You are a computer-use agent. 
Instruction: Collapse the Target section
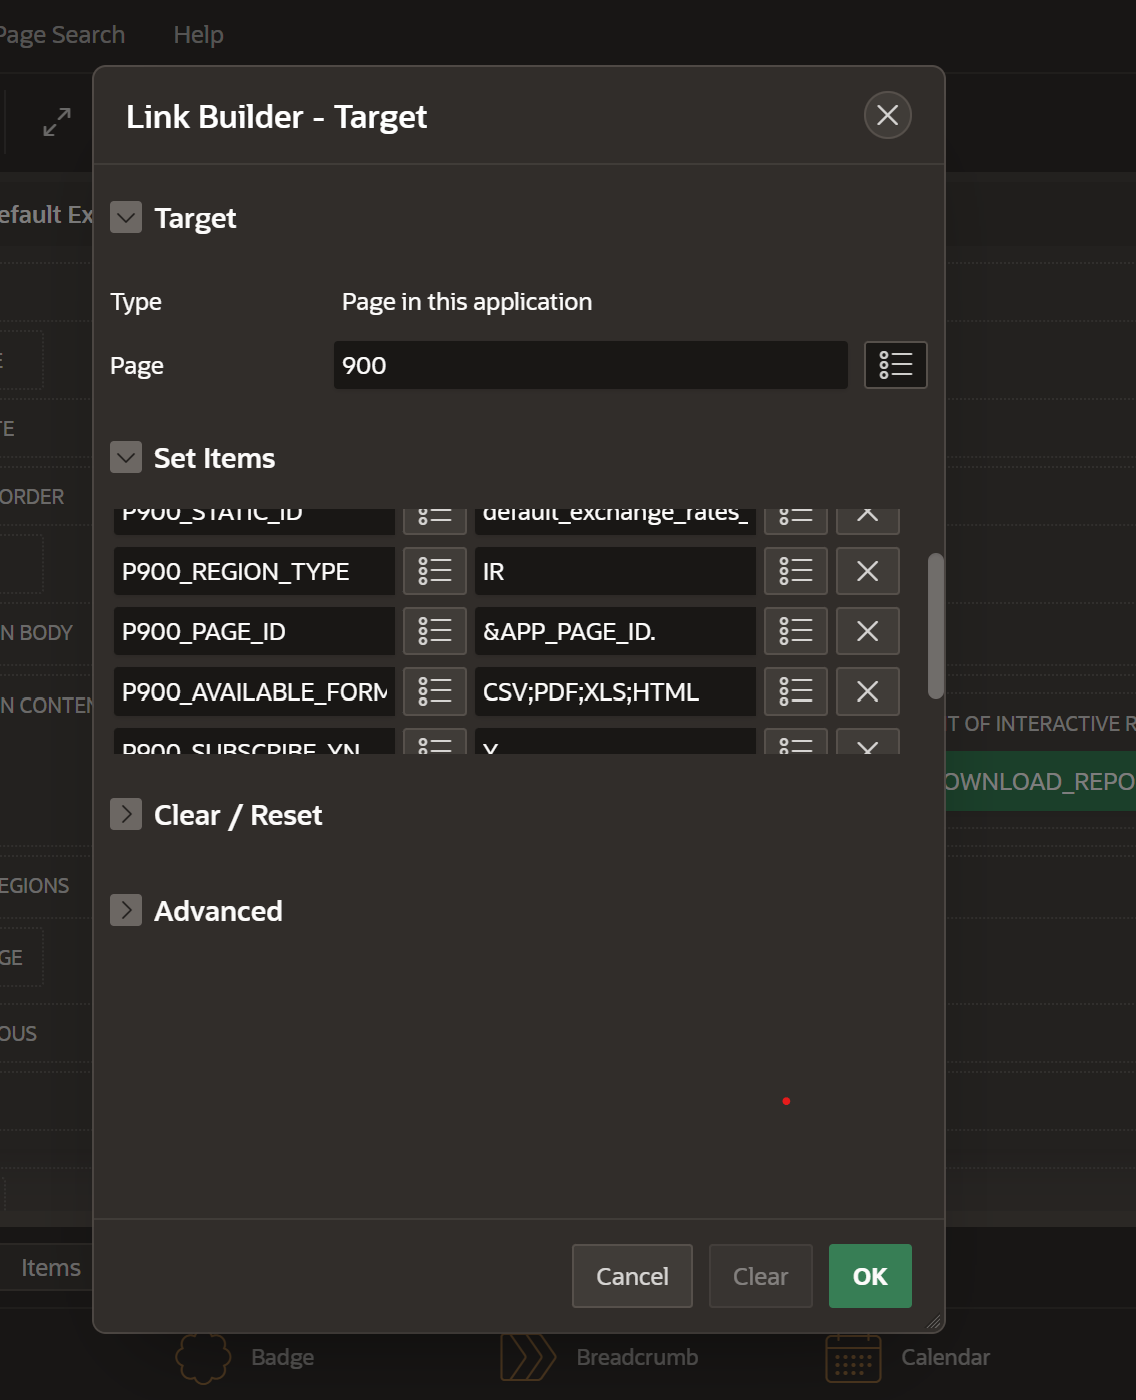pos(126,217)
